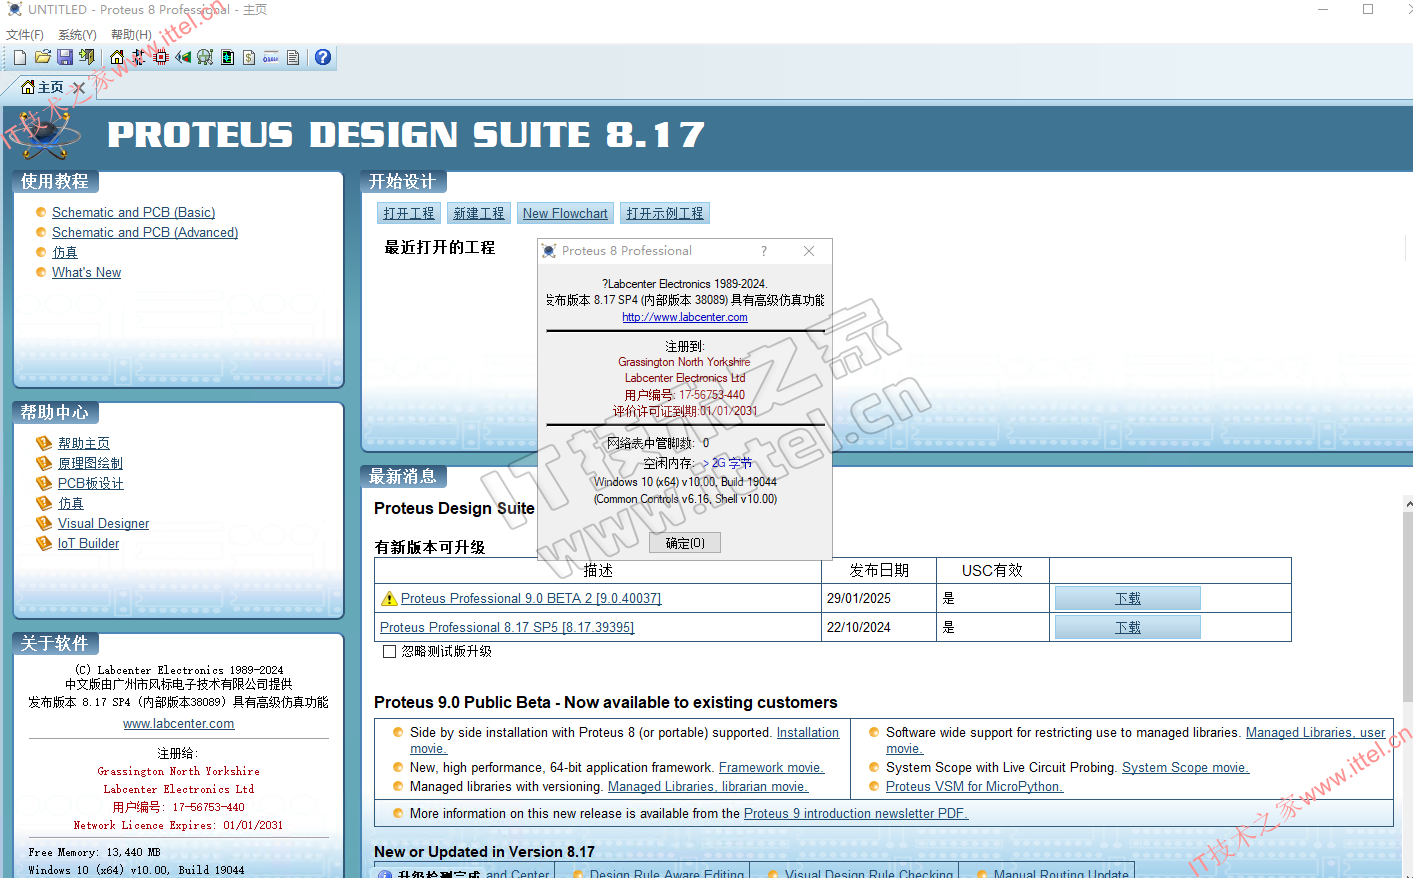Open Proteus Professional 8.17 SP5 link

507,627
